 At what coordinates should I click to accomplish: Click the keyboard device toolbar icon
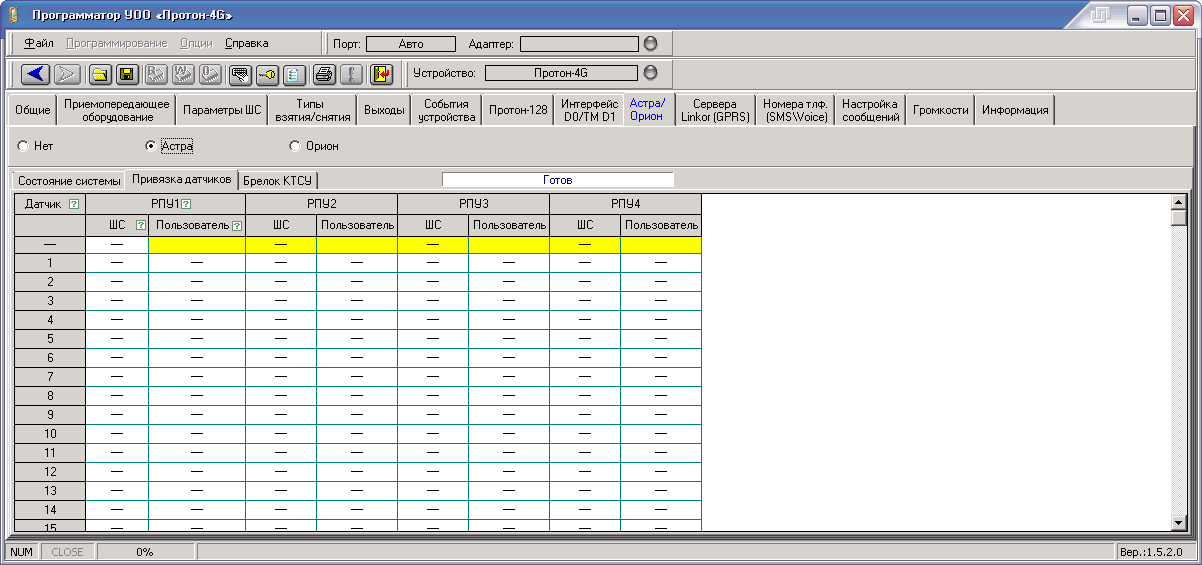tap(240, 73)
